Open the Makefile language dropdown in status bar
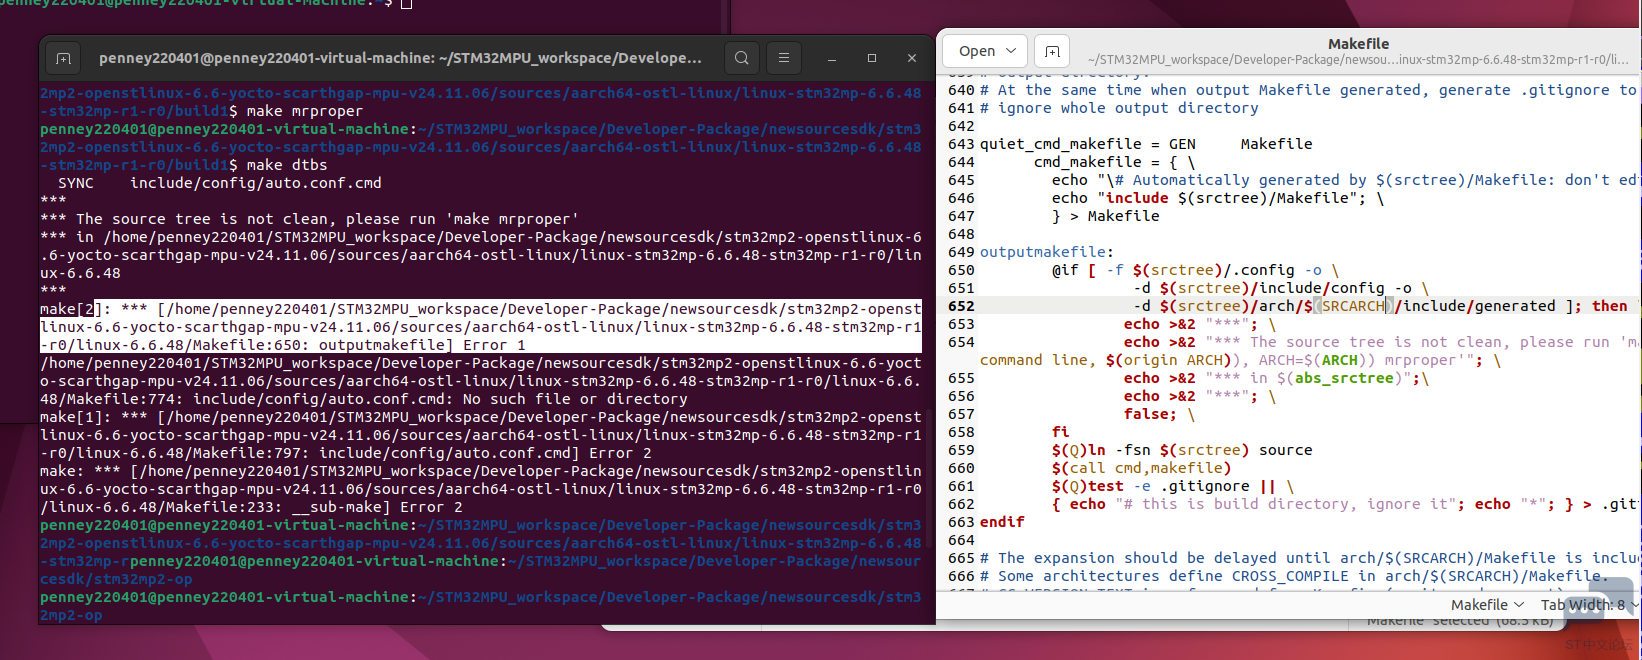The width and height of the screenshot is (1642, 660). pyautogui.click(x=1487, y=605)
